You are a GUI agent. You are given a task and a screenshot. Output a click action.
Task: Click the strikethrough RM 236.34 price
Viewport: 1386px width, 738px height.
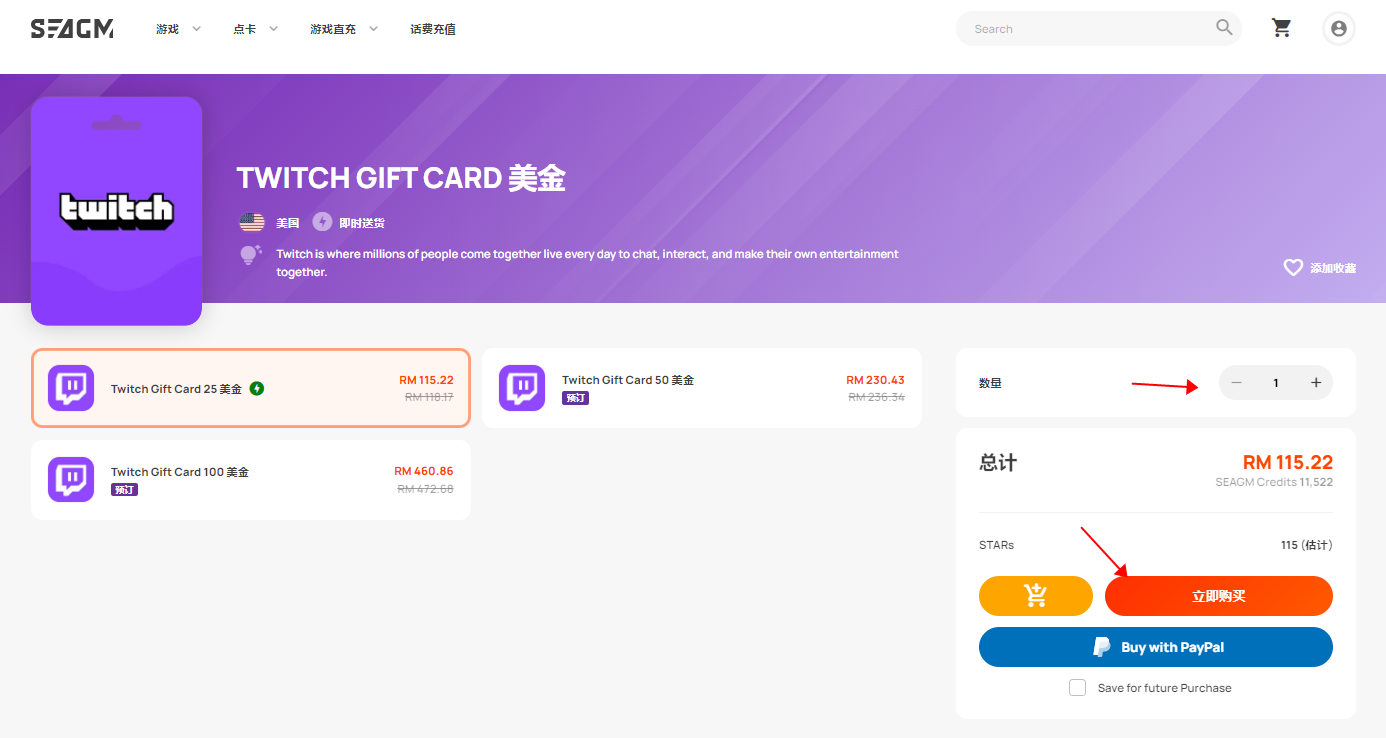[x=876, y=397]
